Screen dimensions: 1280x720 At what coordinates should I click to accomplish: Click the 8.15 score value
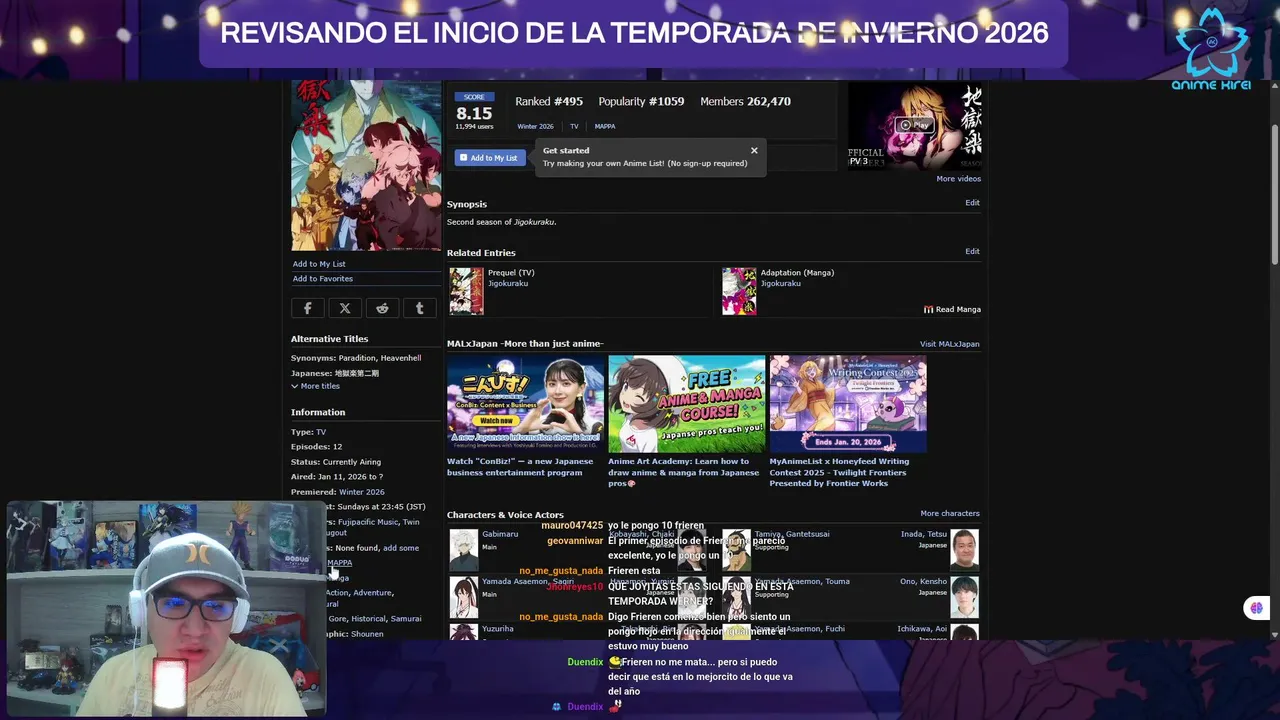pos(474,114)
